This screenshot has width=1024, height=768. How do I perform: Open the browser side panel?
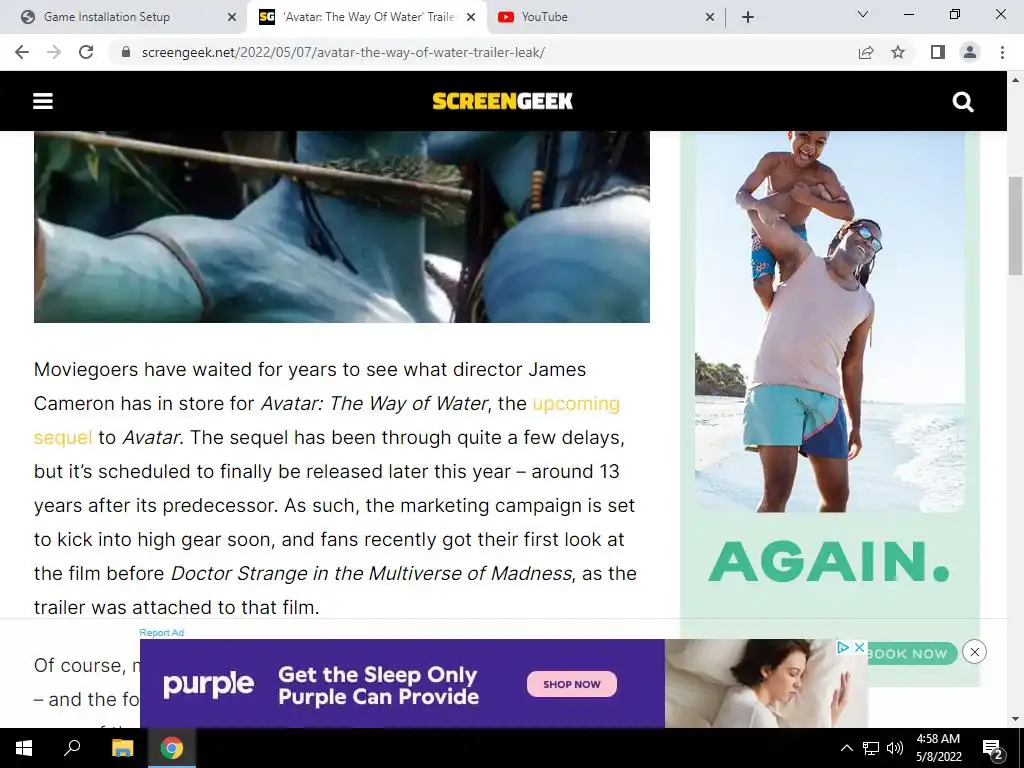click(x=938, y=52)
